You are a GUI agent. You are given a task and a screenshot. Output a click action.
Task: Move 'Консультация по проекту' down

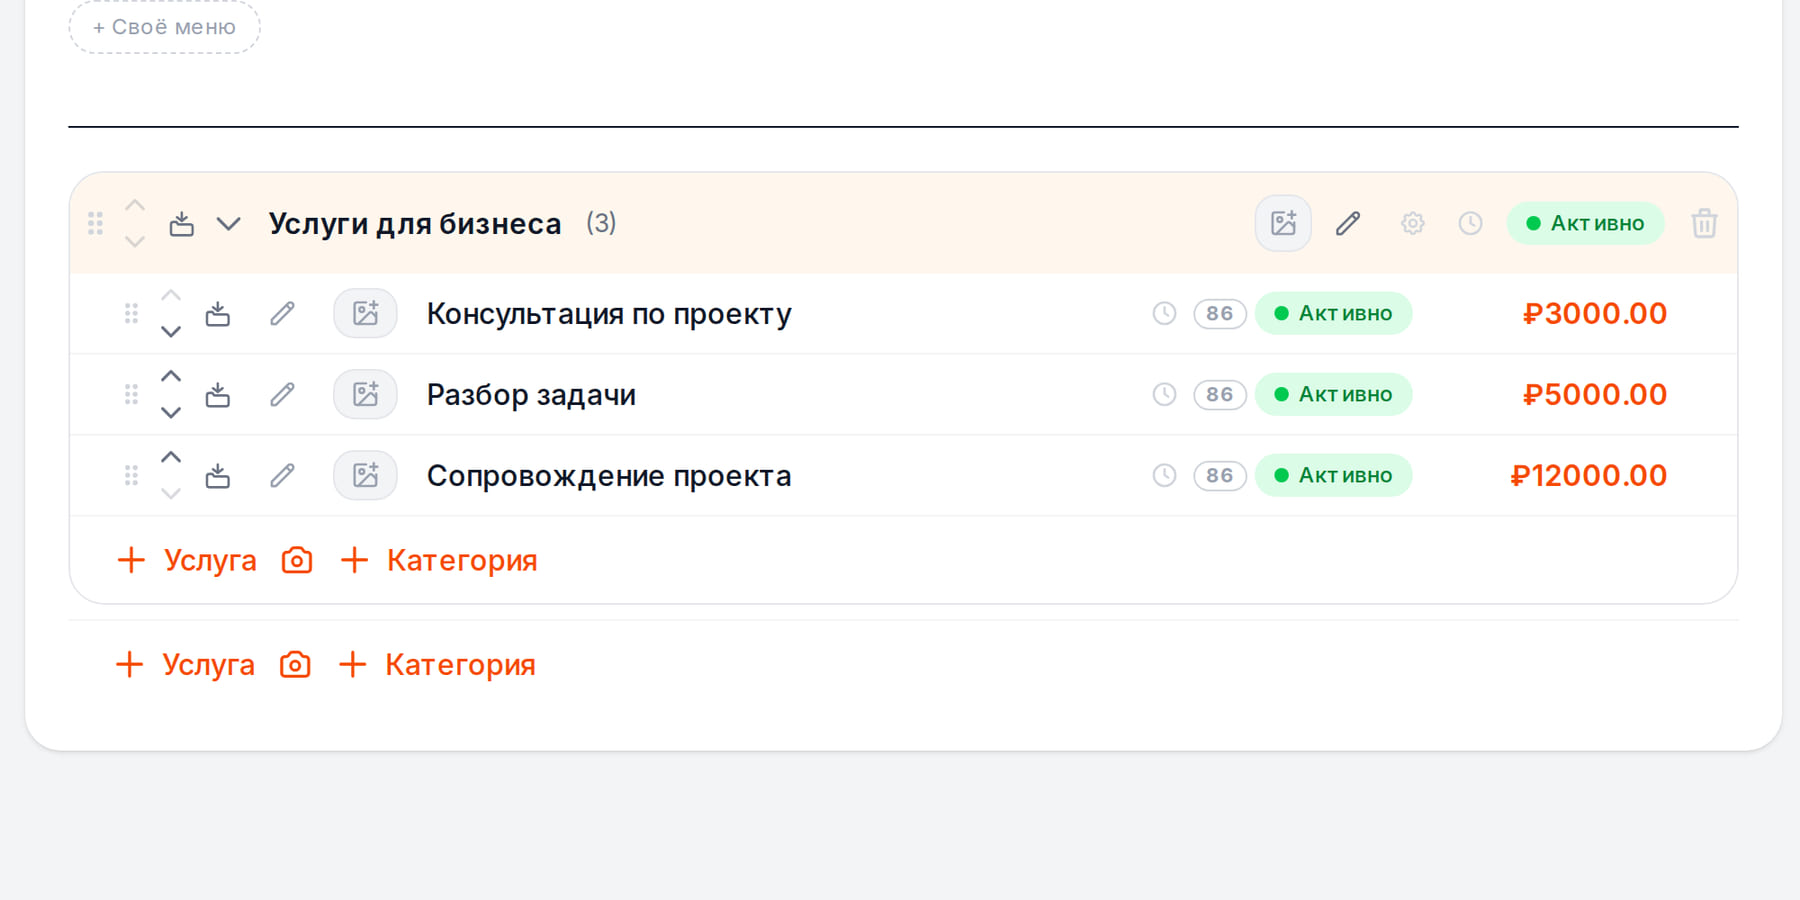tap(171, 332)
